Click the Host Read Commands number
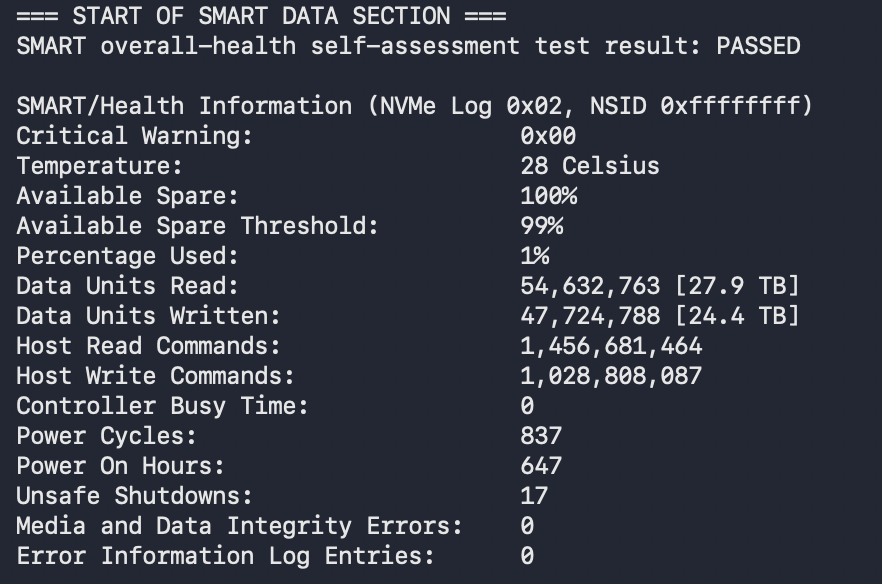 click(x=611, y=346)
